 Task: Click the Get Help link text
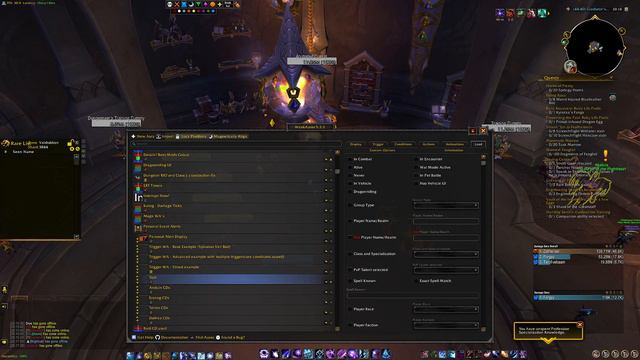[145, 338]
